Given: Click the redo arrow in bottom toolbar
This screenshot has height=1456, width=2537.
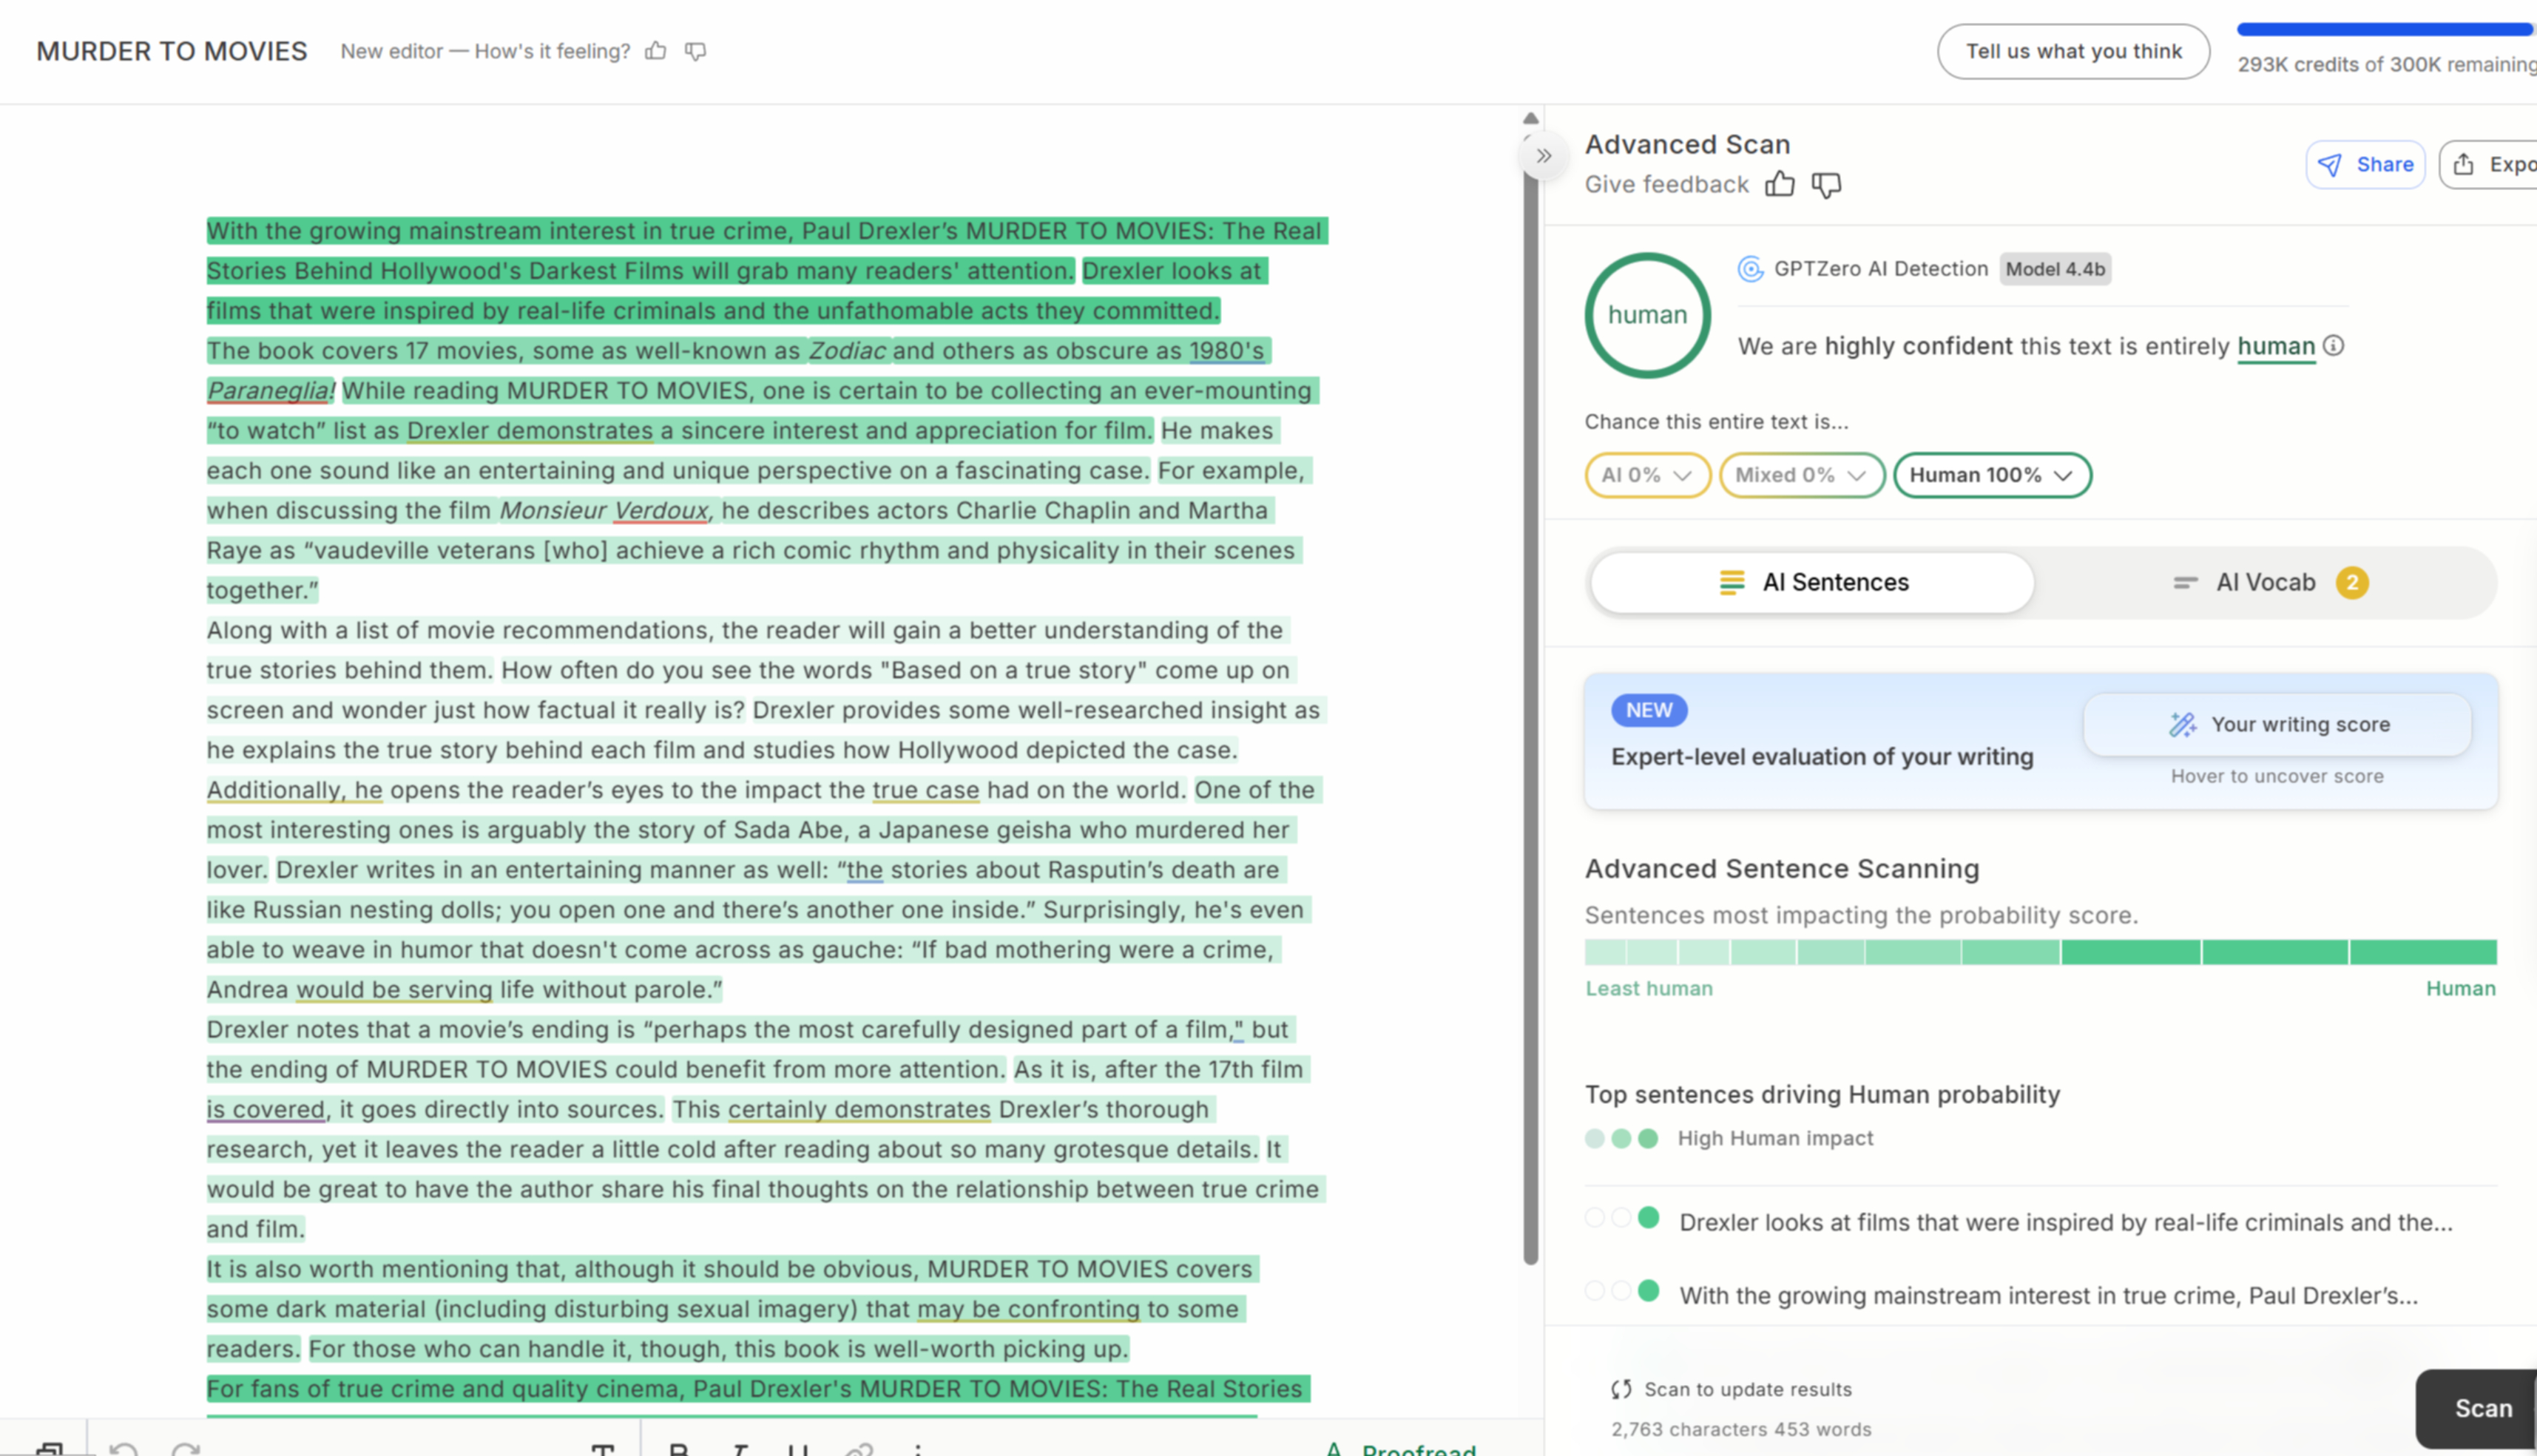Looking at the screenshot, I should [x=186, y=1447].
